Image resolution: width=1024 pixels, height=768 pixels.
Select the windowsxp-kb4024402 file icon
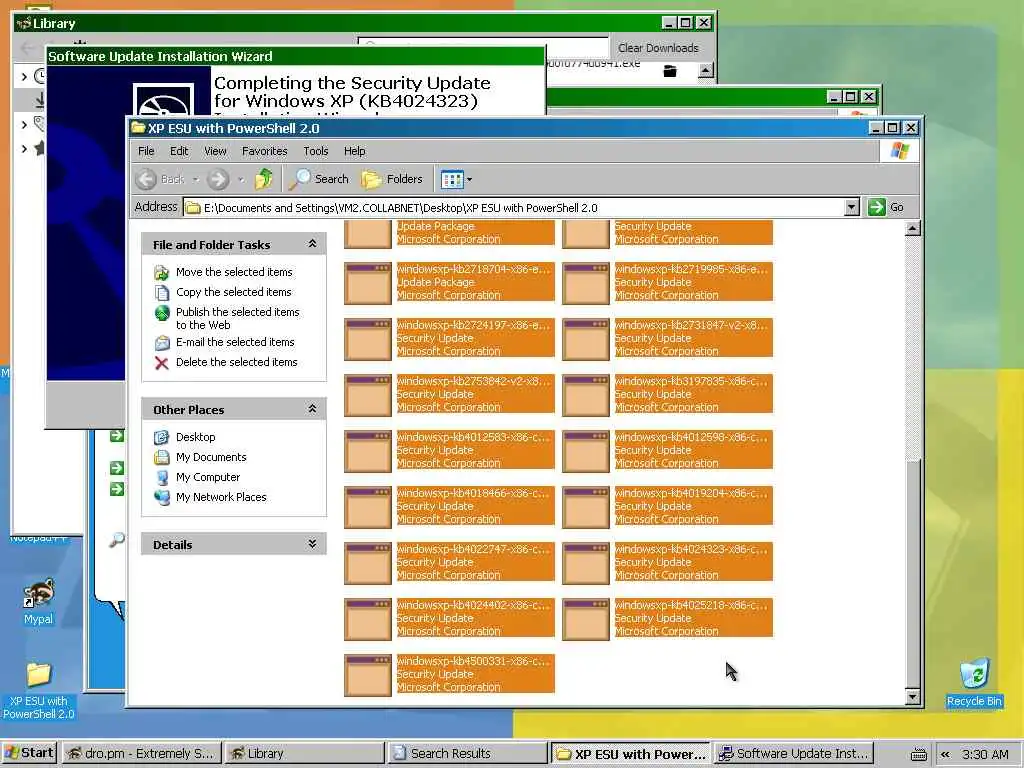pyautogui.click(x=368, y=620)
